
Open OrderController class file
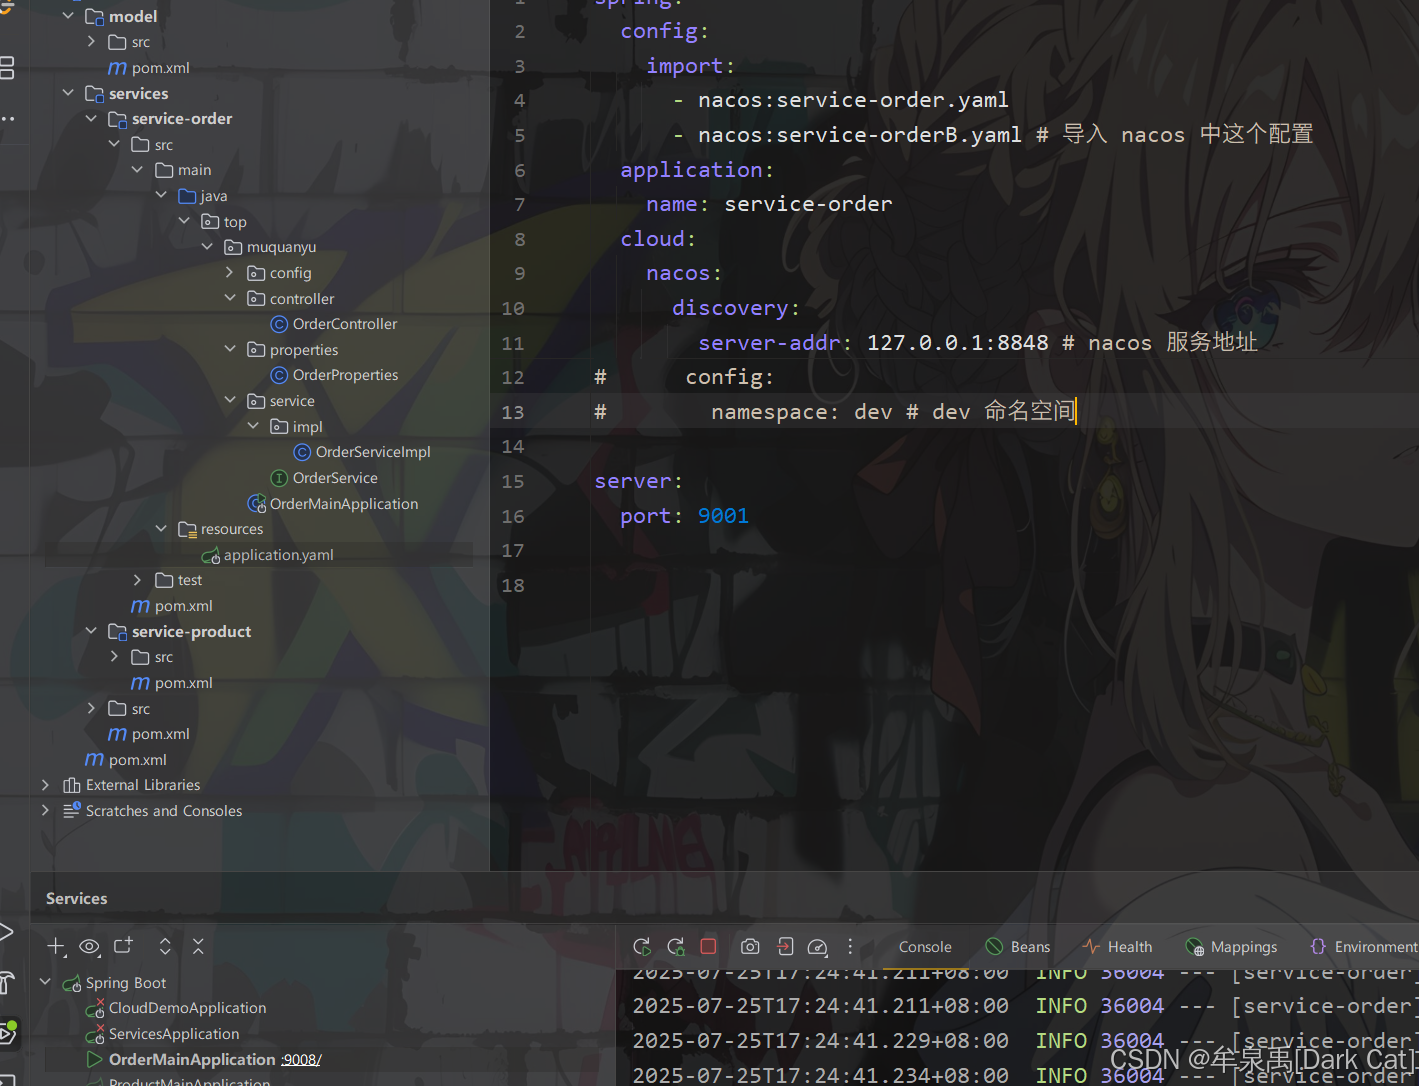pos(345,324)
